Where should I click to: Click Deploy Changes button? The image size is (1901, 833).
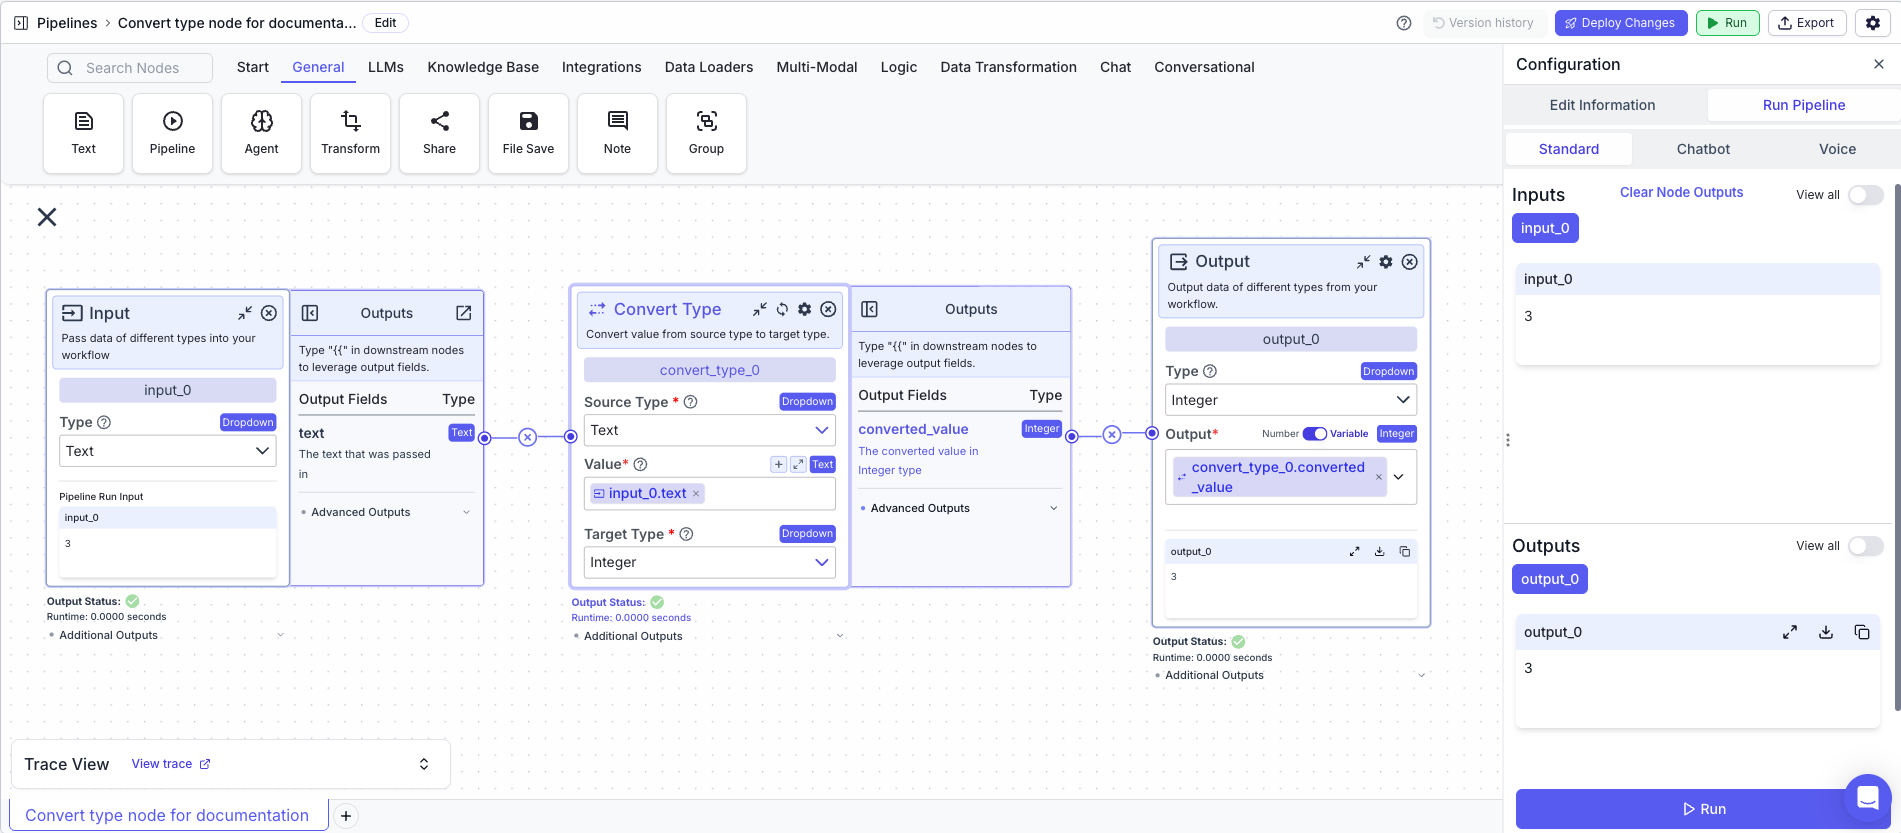pos(1621,23)
